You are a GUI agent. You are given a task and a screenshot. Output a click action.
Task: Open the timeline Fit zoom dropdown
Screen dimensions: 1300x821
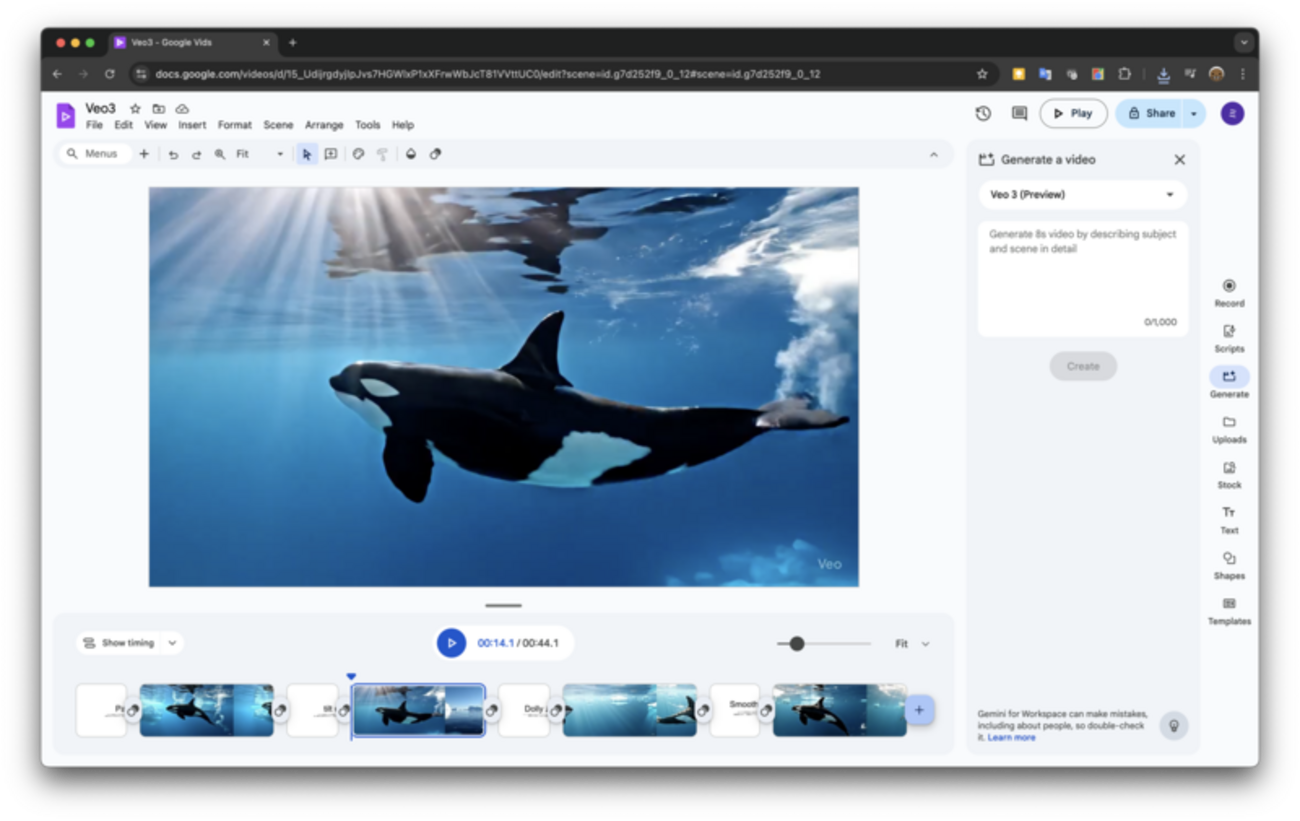pos(912,644)
